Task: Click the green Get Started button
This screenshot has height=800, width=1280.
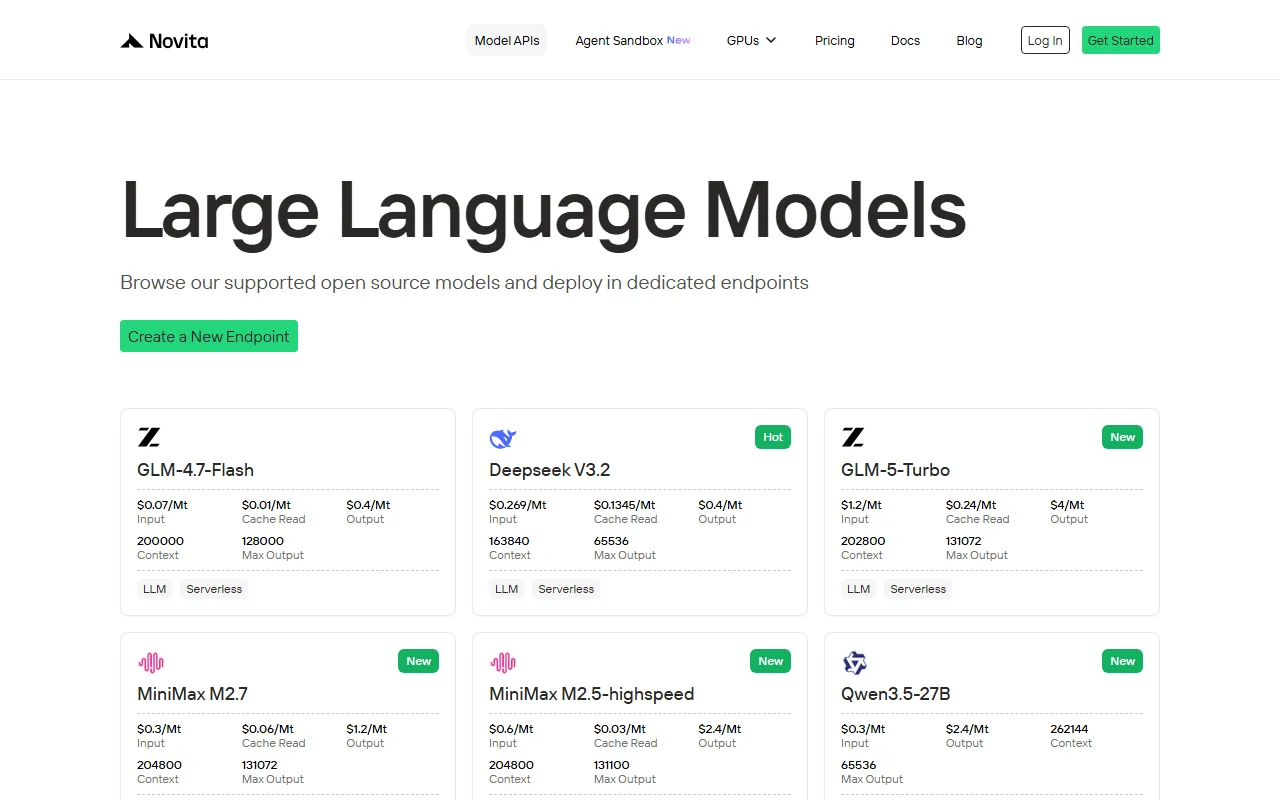Action: (1120, 41)
